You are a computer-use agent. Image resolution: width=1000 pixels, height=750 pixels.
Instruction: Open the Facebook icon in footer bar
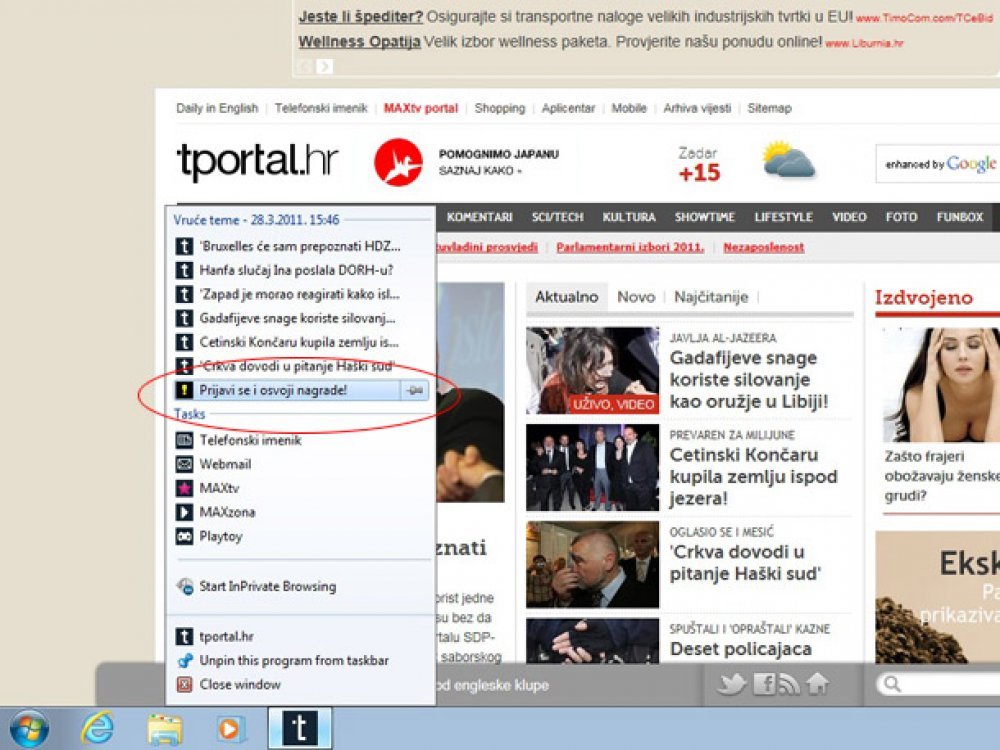tap(764, 684)
